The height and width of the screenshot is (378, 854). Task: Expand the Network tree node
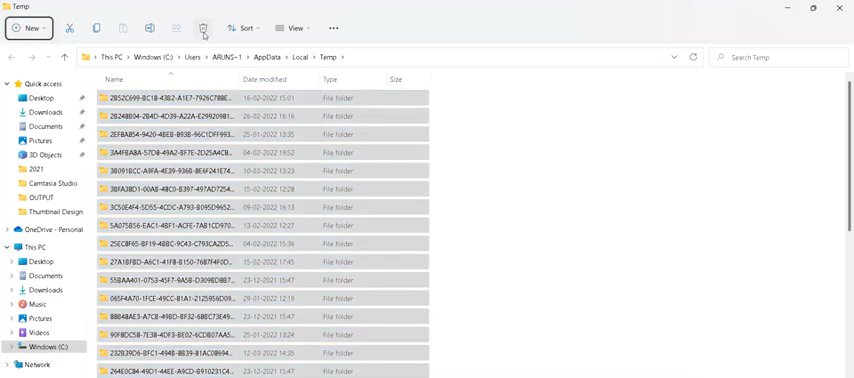pos(7,365)
